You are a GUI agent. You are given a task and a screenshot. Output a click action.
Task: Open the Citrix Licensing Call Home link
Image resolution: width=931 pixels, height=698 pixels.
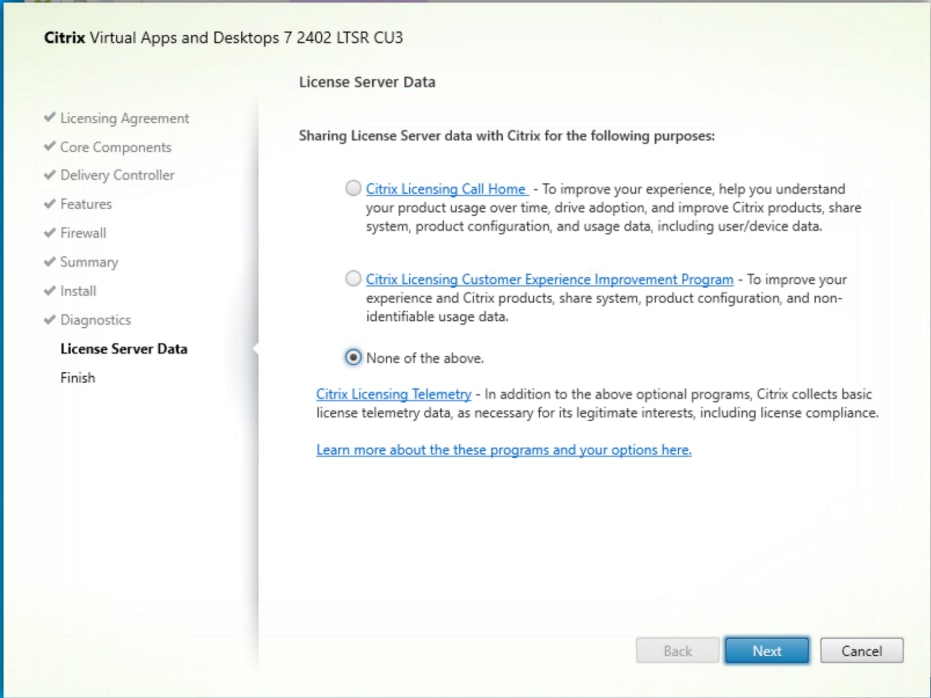(446, 189)
